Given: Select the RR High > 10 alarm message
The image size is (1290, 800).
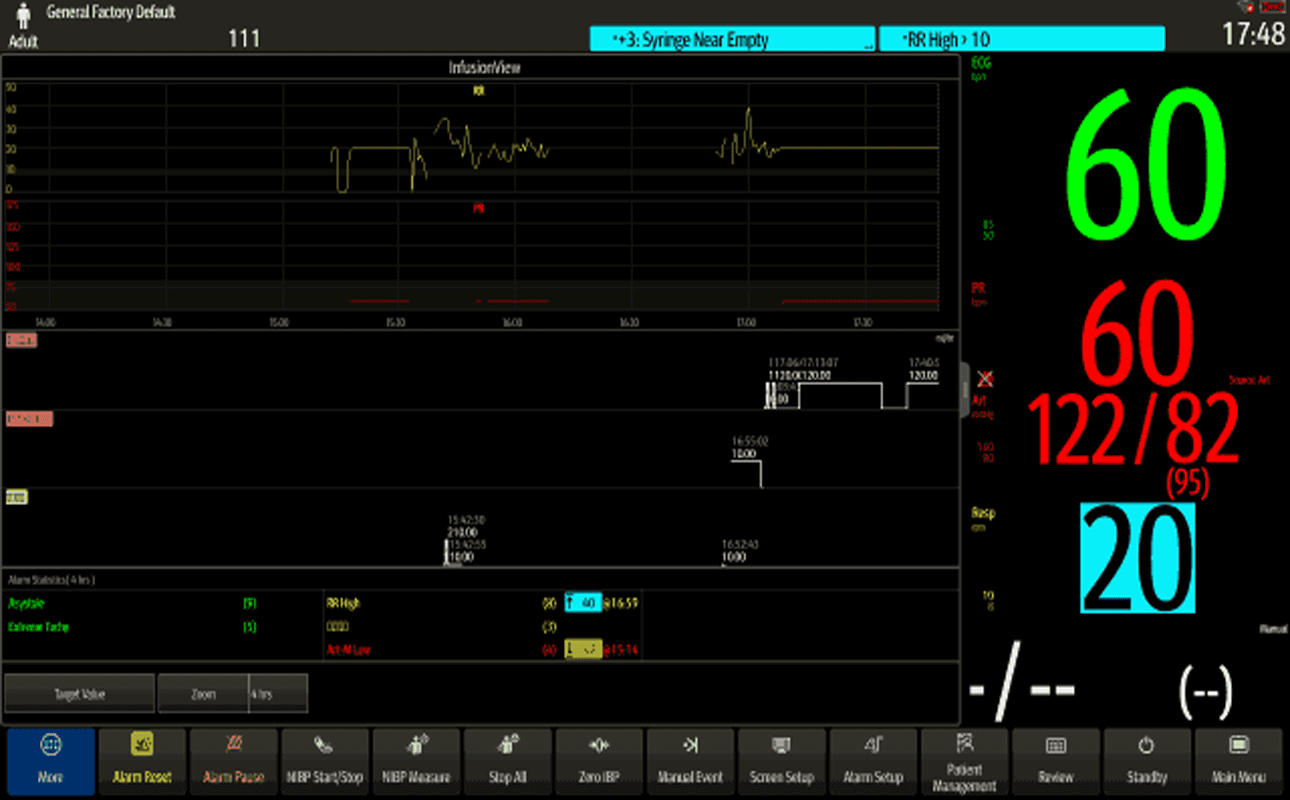Looking at the screenshot, I should 1021,40.
